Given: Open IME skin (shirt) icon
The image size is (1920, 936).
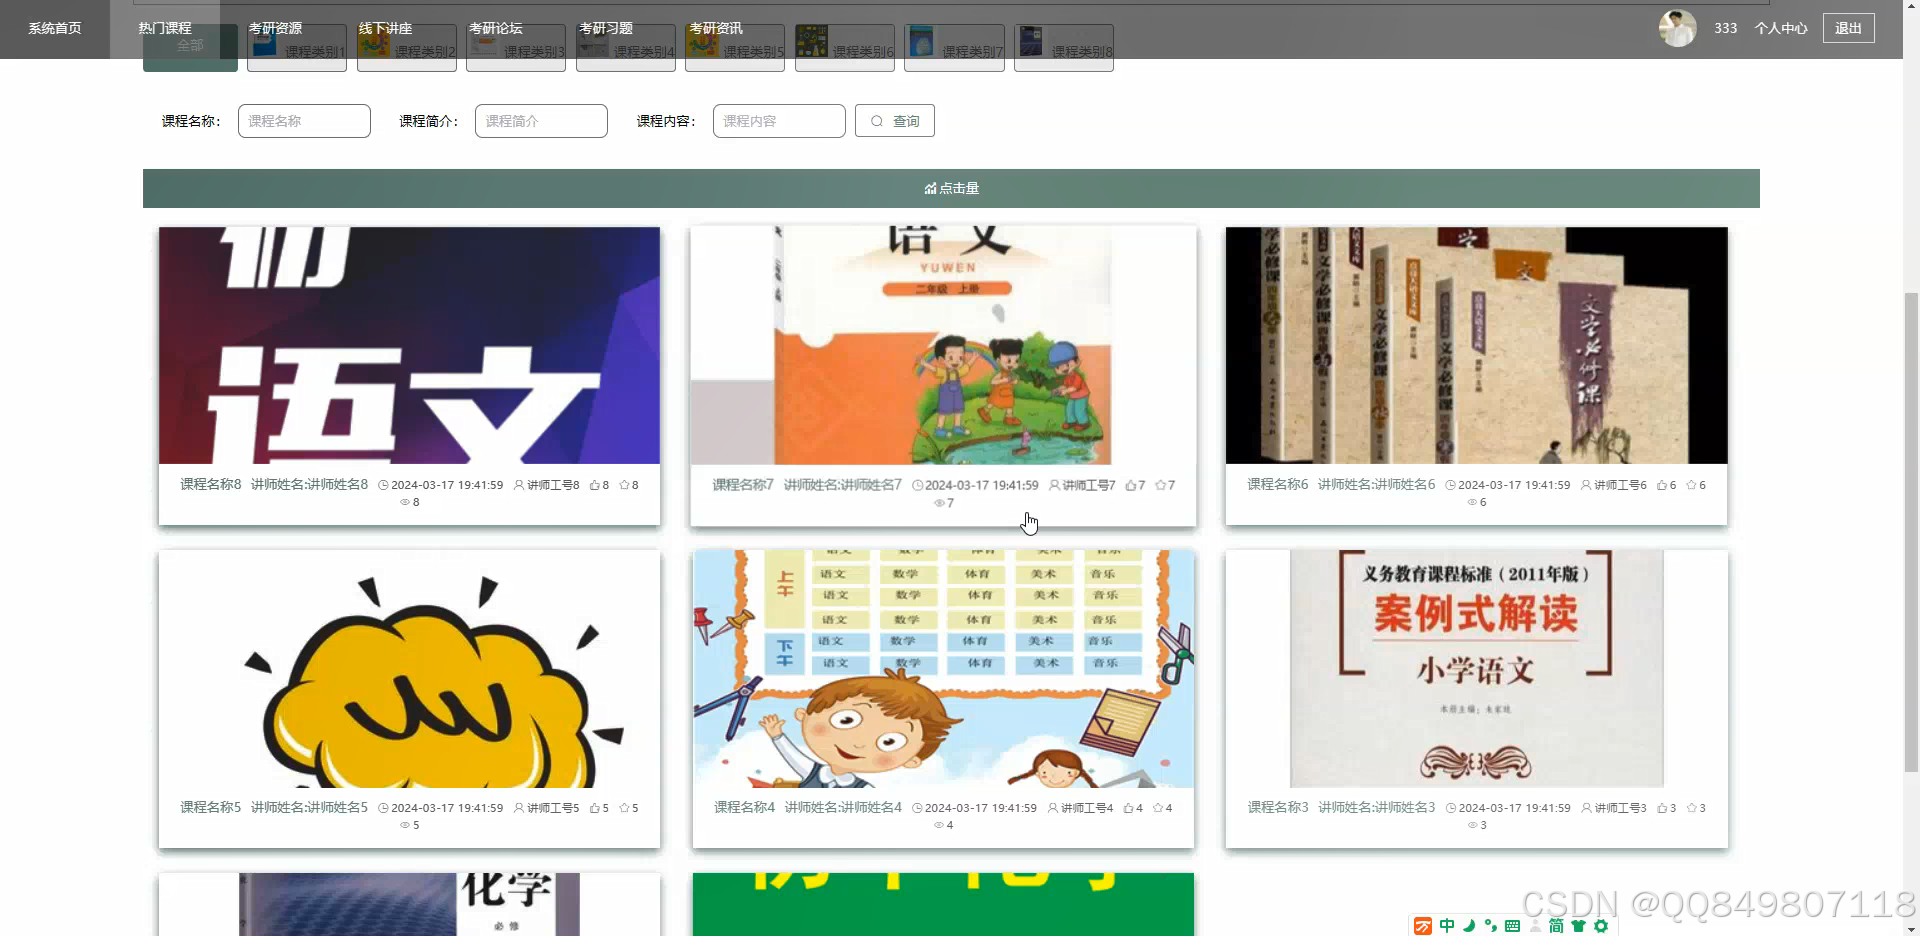Looking at the screenshot, I should tap(1578, 926).
